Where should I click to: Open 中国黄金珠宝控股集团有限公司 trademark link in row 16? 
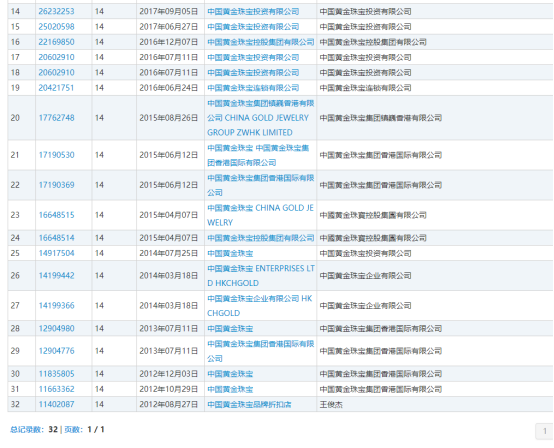point(260,42)
